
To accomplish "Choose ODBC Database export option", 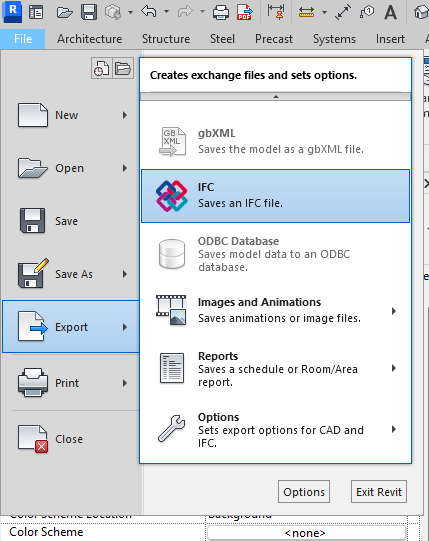I will [275, 254].
